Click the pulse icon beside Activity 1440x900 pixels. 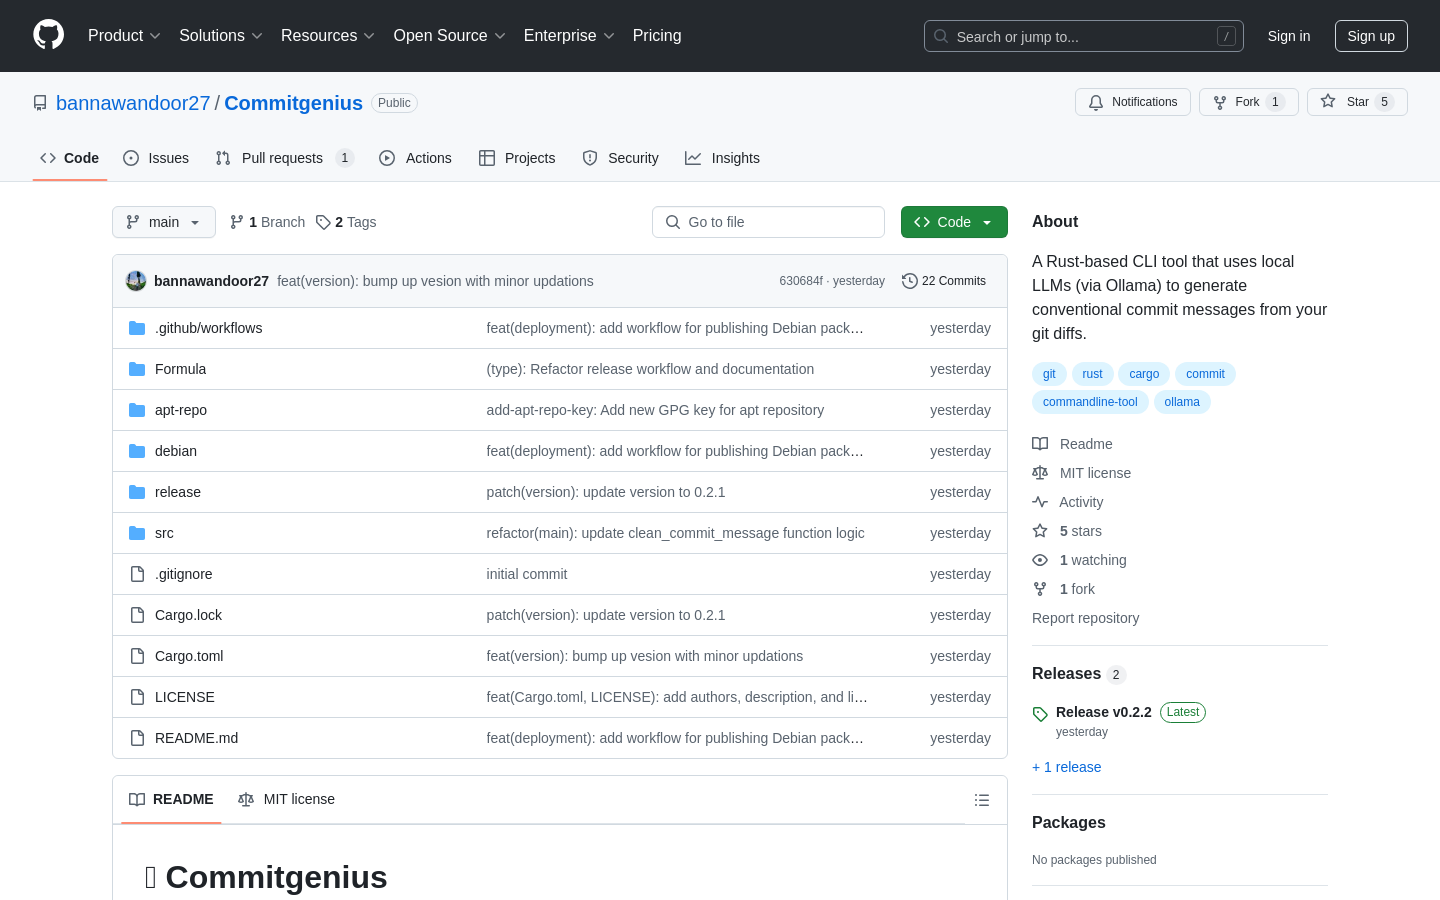pyautogui.click(x=1040, y=502)
